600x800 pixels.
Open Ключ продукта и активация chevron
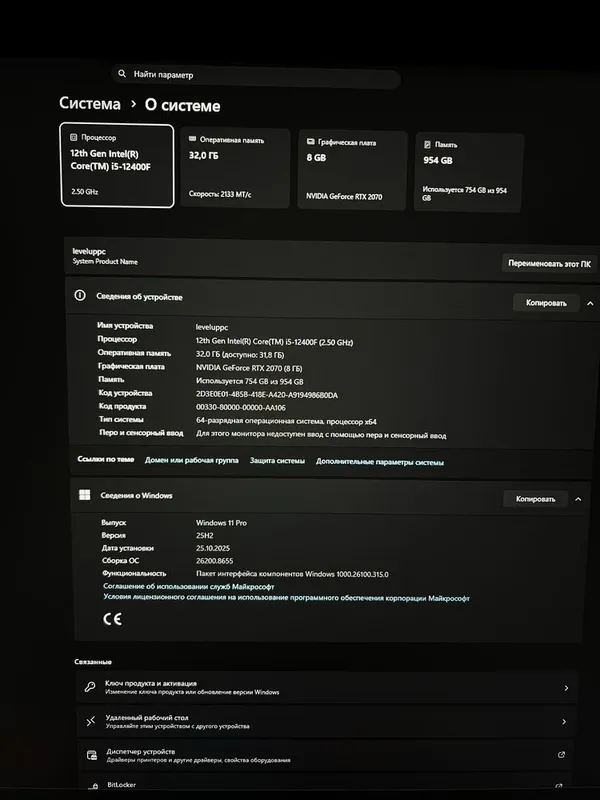click(x=566, y=688)
